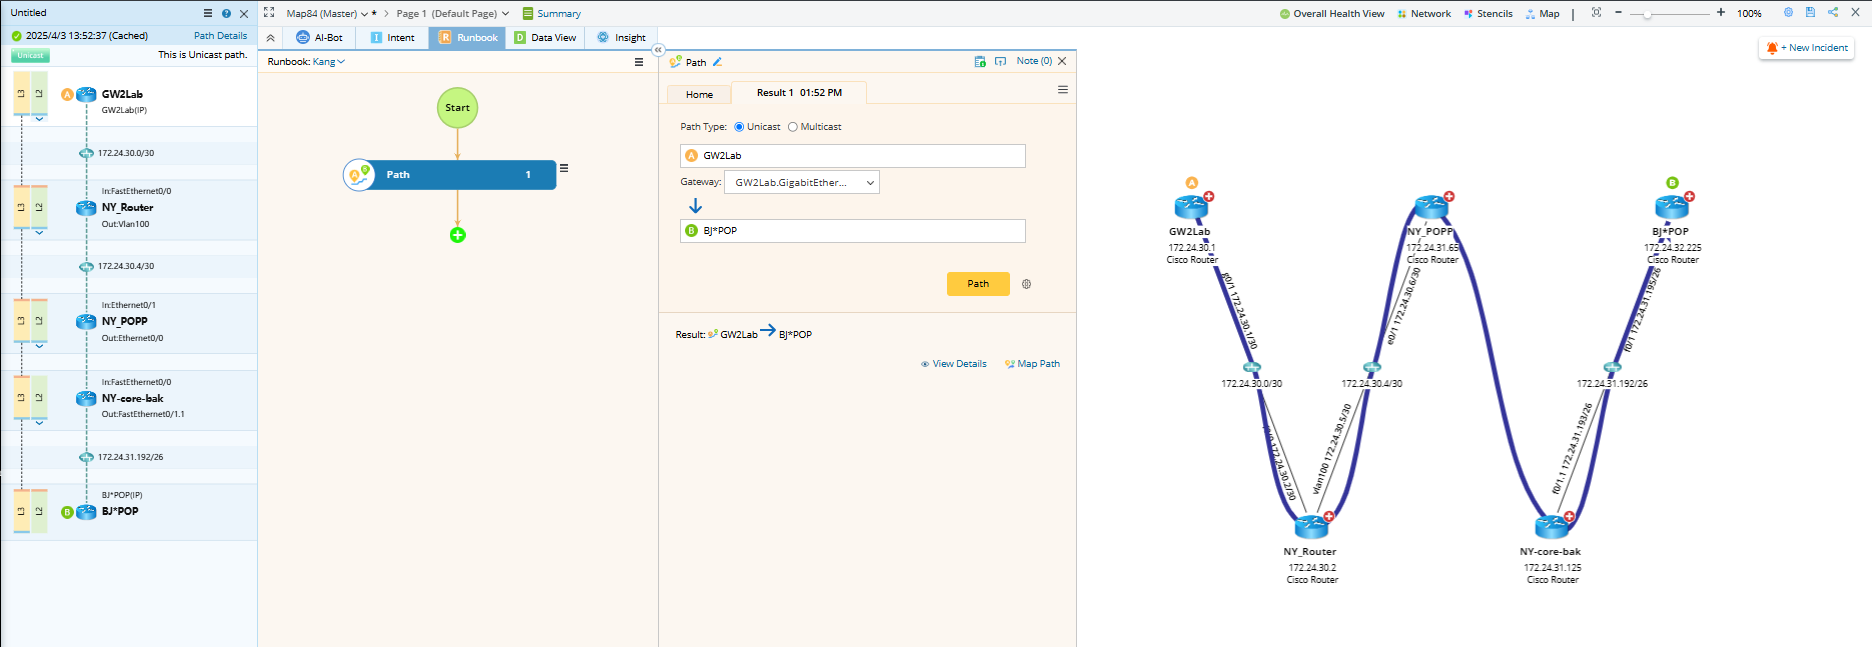Click the share map icon

(1833, 13)
